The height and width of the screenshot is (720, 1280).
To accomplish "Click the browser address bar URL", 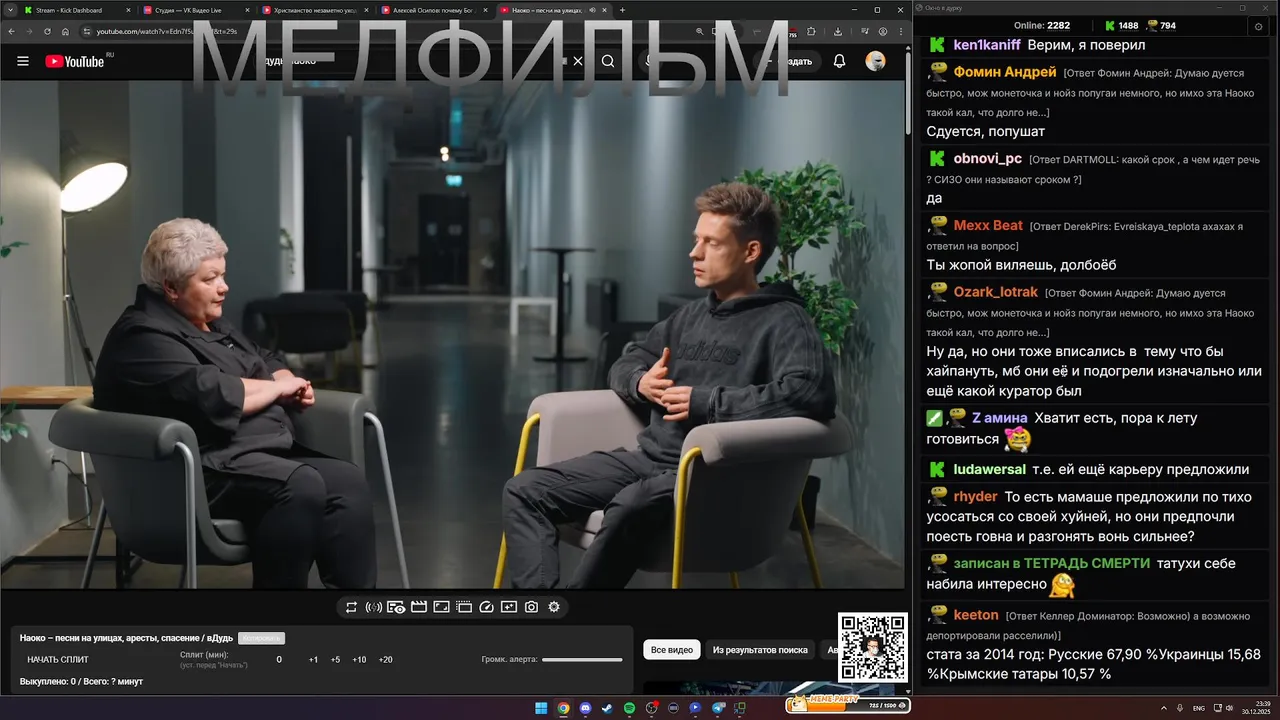I will coord(167,31).
